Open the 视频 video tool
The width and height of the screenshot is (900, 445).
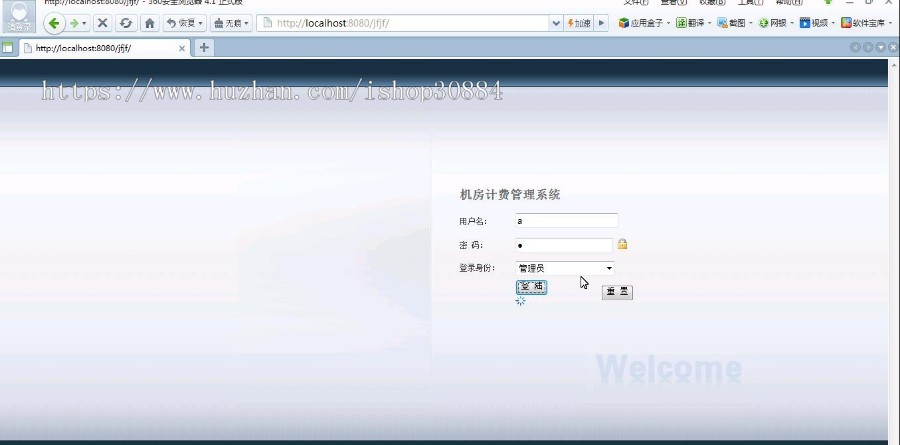(814, 24)
